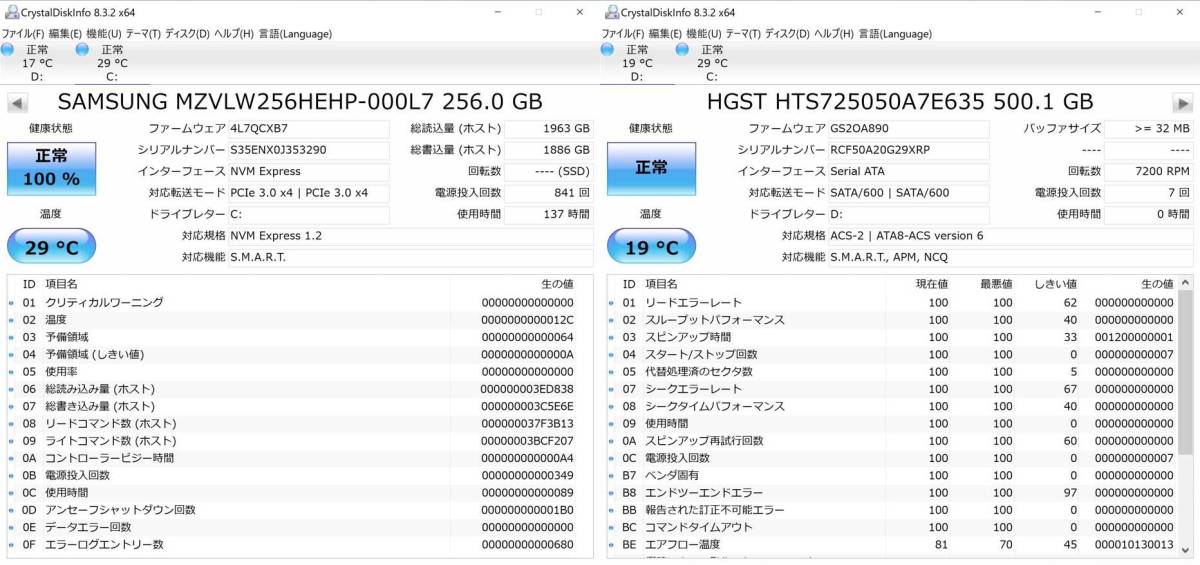Select row 07 シークエラーレート

(892, 389)
